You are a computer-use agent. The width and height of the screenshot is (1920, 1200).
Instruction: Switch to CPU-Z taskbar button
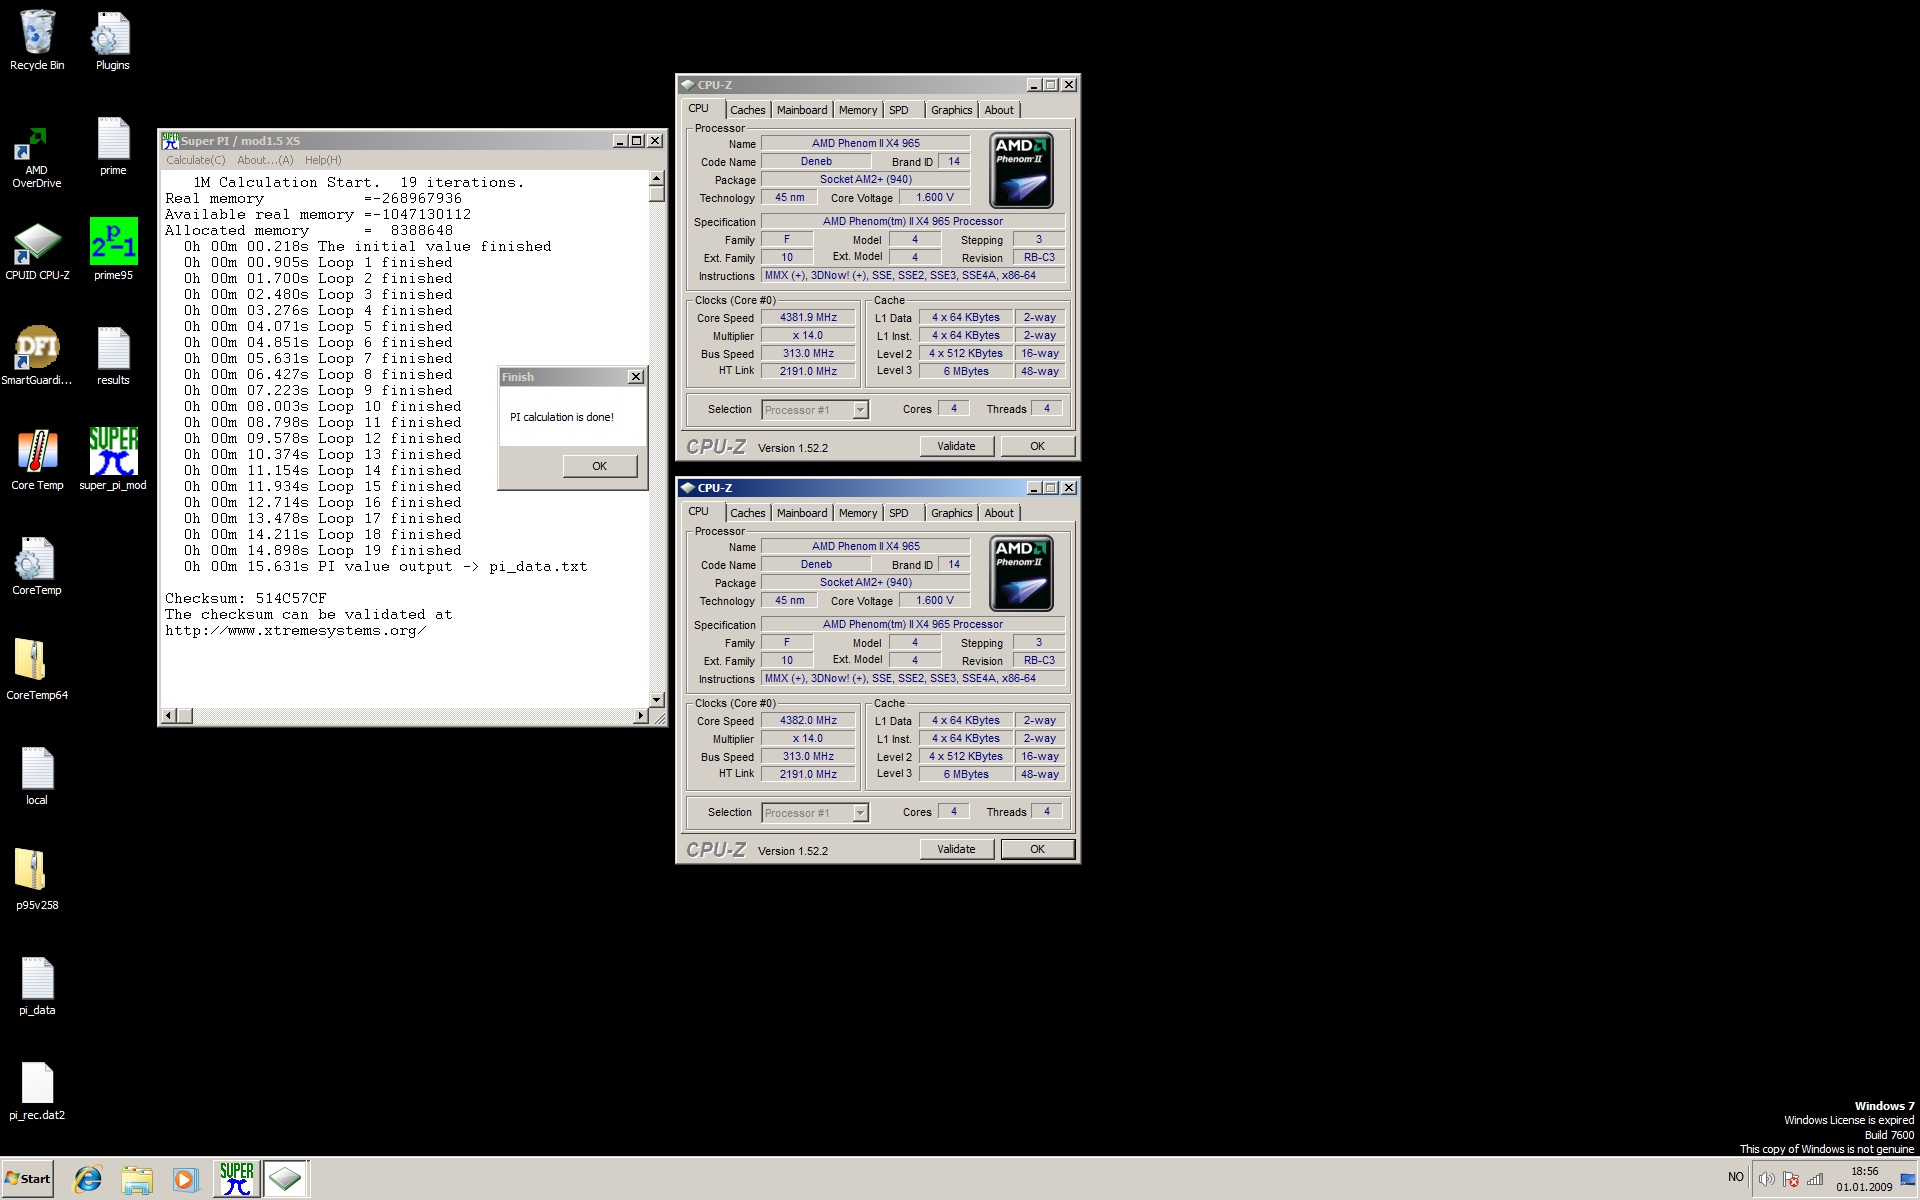[285, 1179]
